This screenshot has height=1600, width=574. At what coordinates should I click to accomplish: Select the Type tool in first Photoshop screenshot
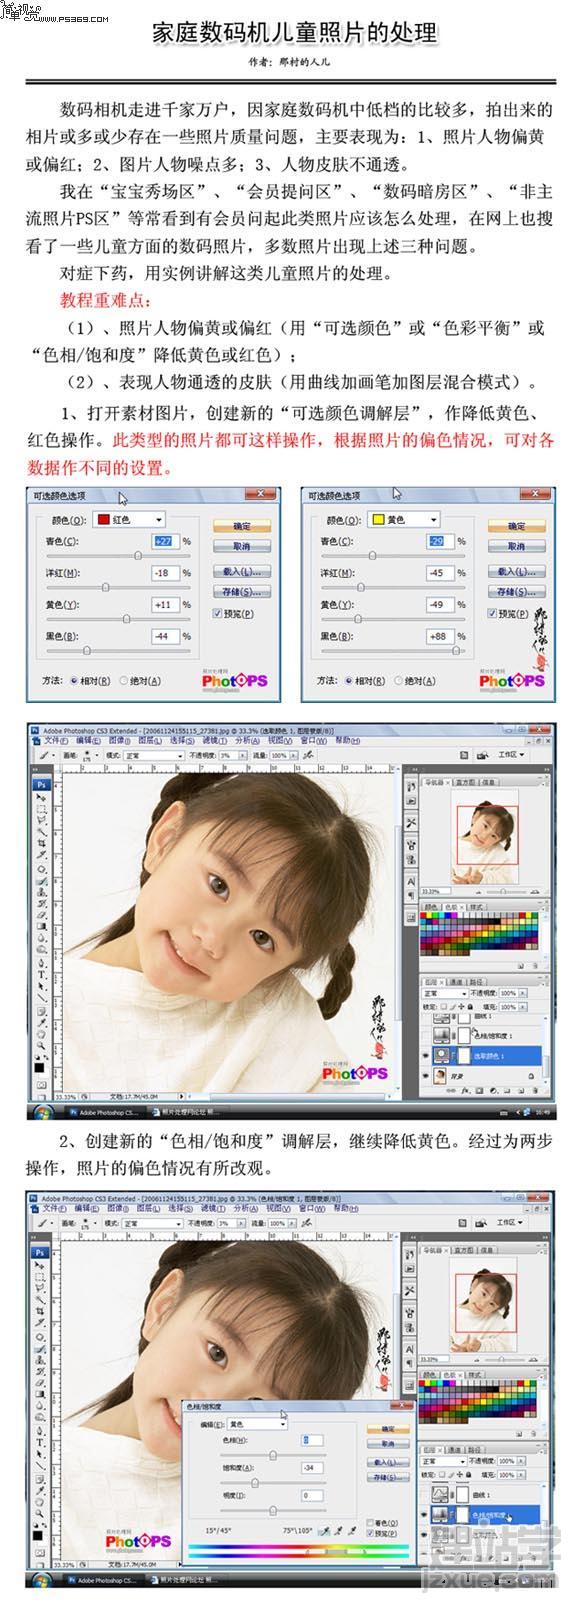[x=43, y=973]
